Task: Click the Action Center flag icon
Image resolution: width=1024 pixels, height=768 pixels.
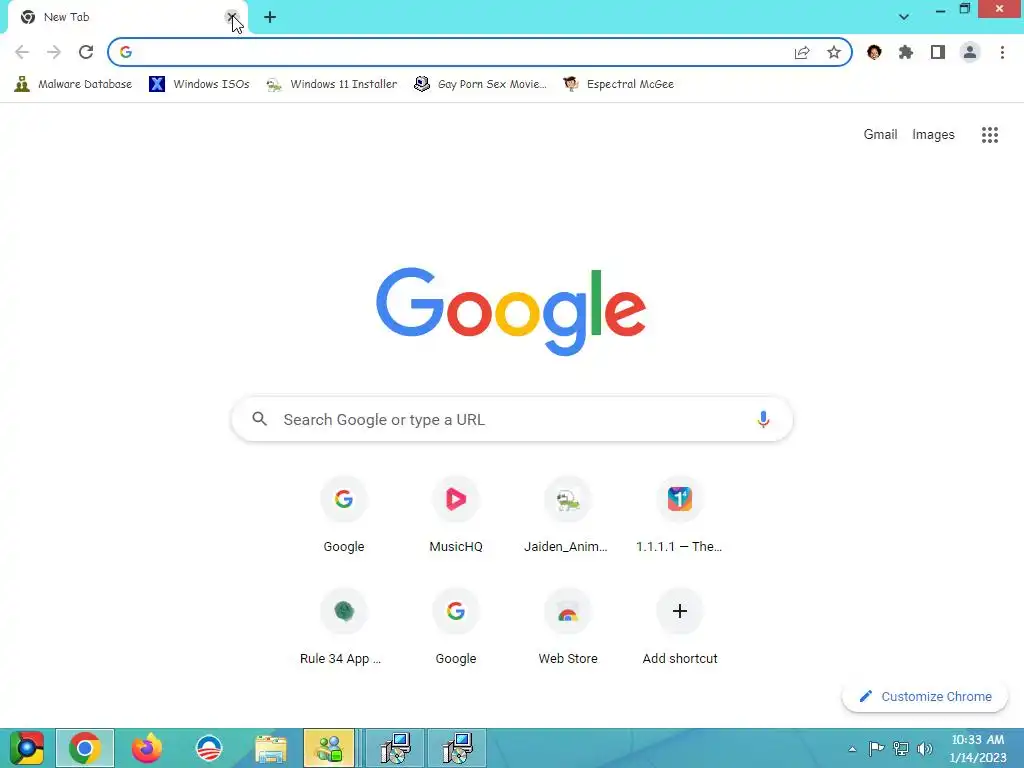Action: coord(876,748)
